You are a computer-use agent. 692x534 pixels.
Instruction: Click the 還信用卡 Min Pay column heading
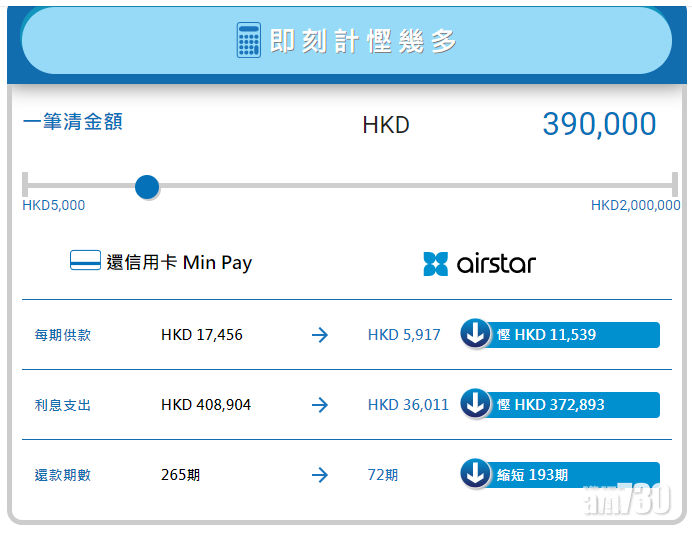click(179, 263)
